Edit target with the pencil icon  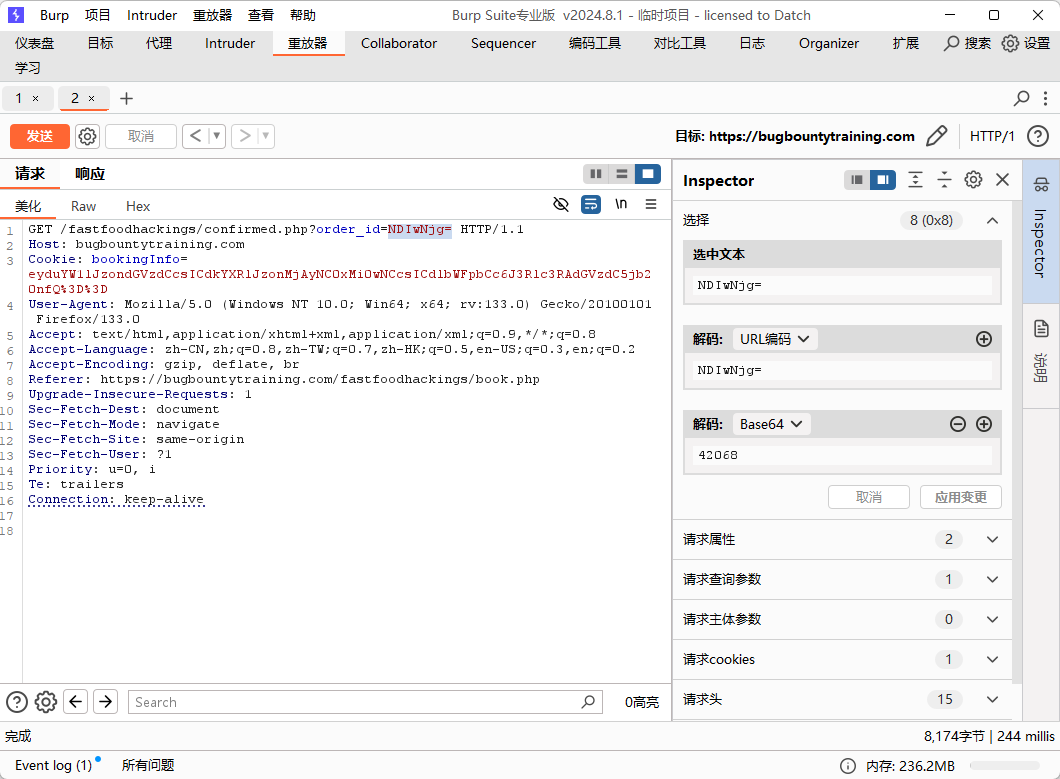click(936, 136)
